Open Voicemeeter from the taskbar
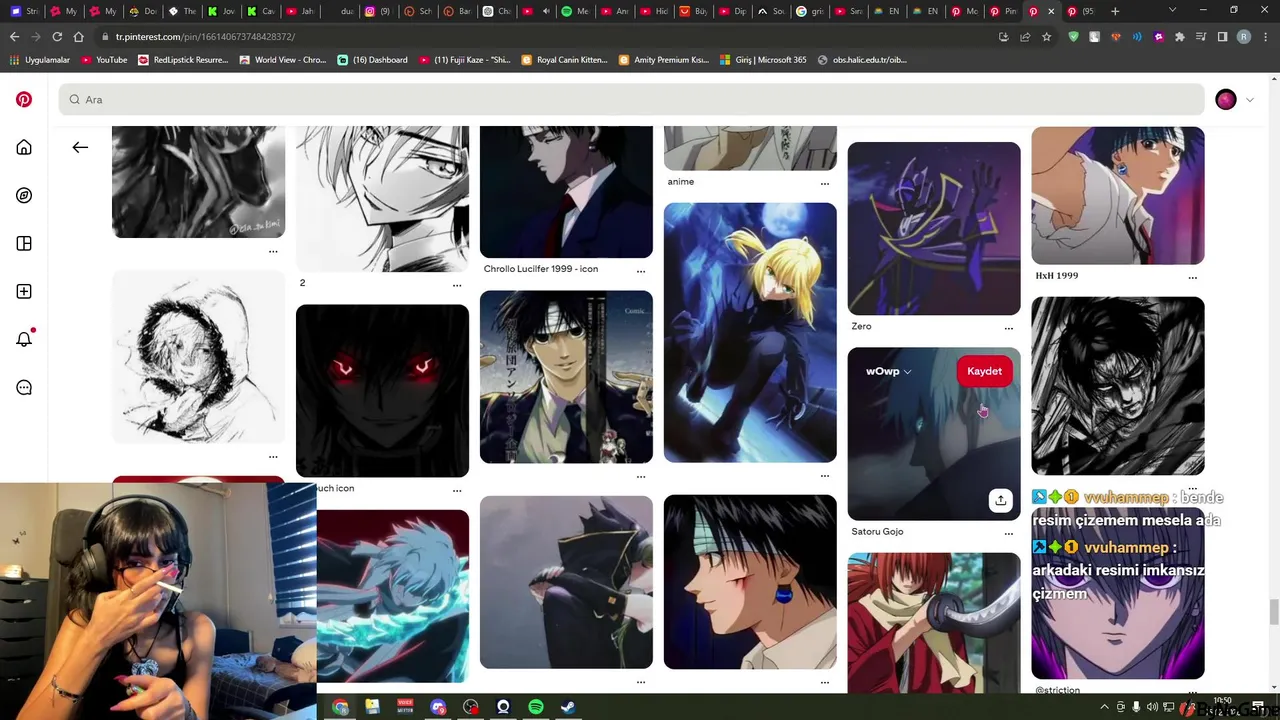Viewport: 1280px width, 720px height. point(405,707)
